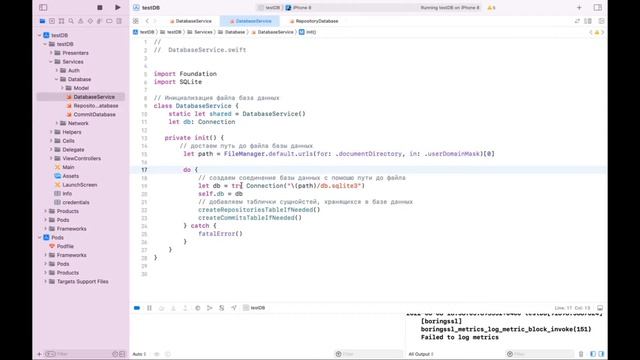Toggle the inspectors panel on the right

click(x=598, y=7)
